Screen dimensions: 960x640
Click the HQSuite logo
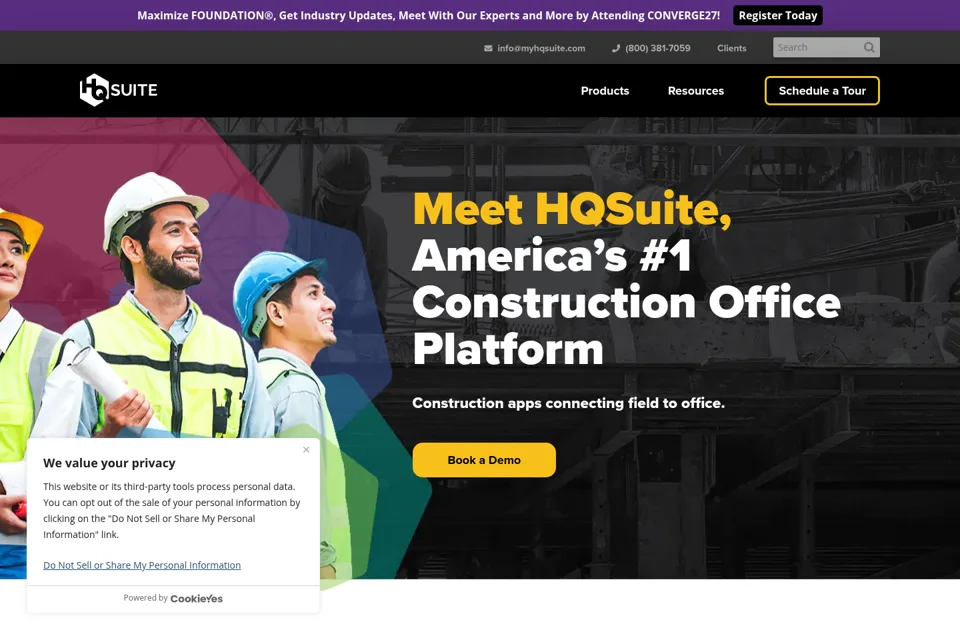(x=118, y=90)
